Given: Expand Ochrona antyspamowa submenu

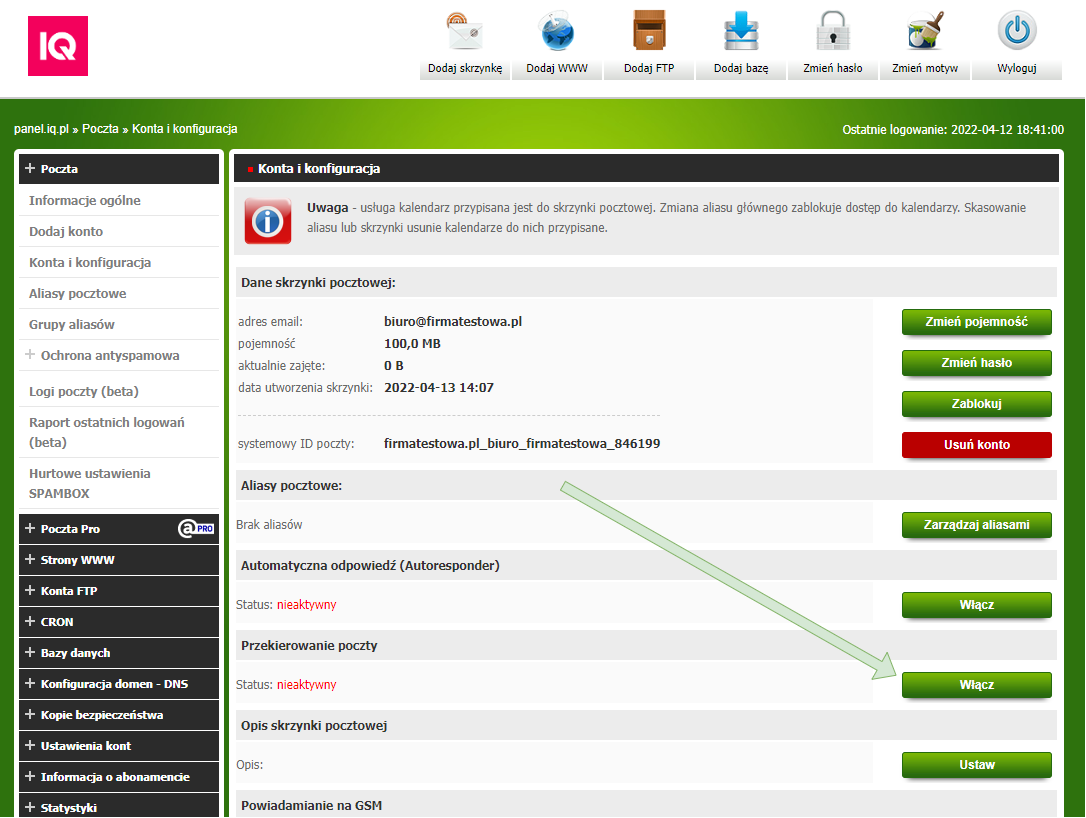Looking at the screenshot, I should tap(109, 355).
